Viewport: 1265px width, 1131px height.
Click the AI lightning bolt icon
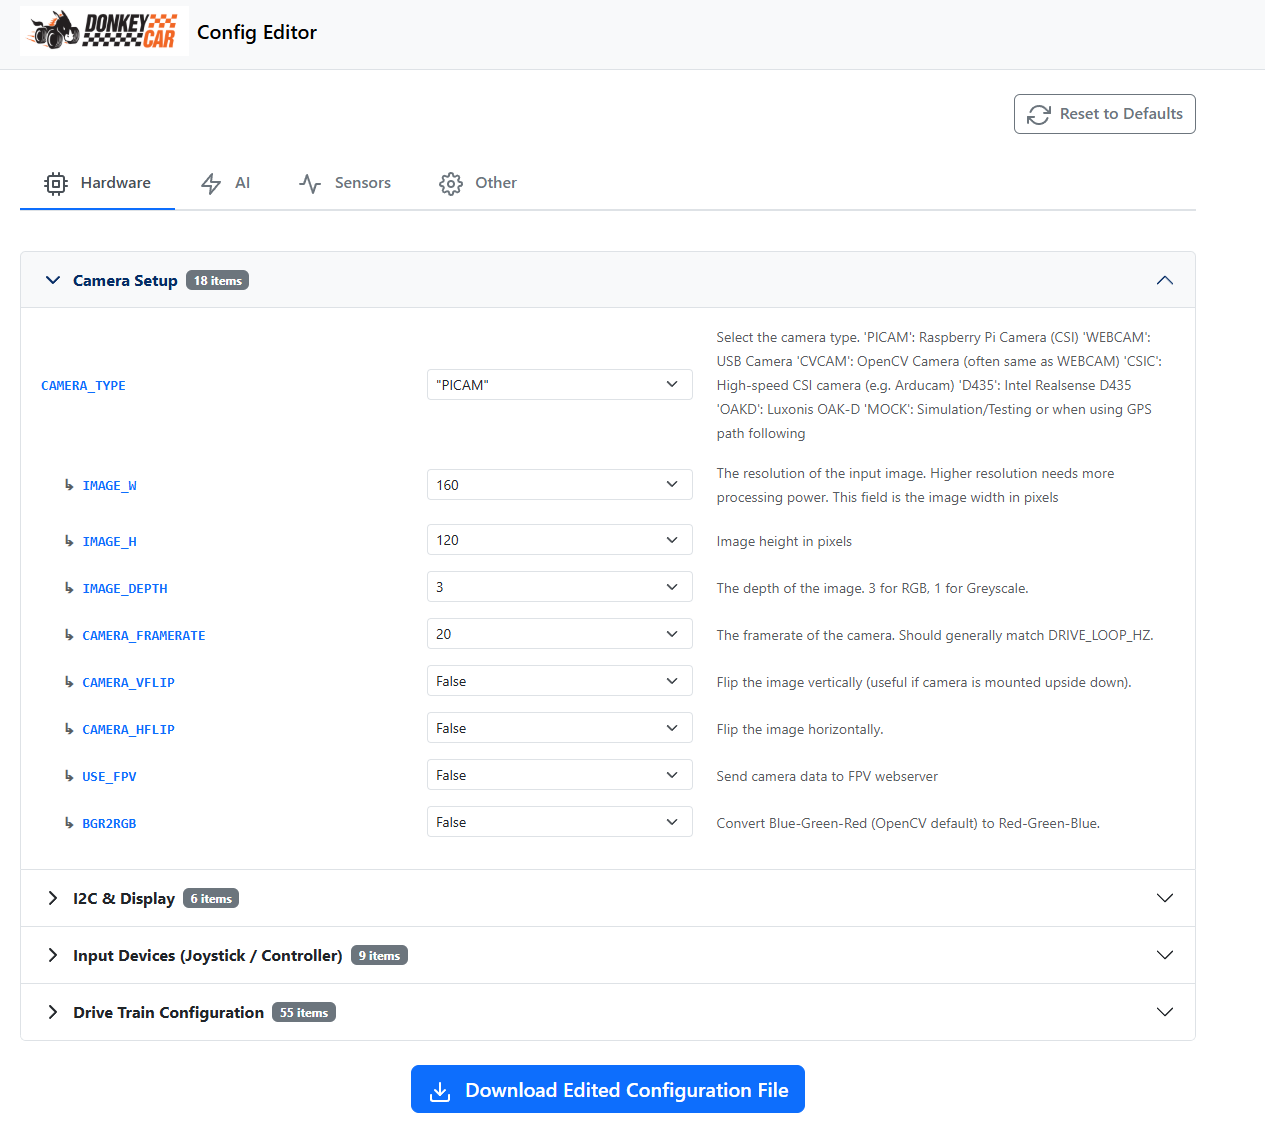point(209,183)
